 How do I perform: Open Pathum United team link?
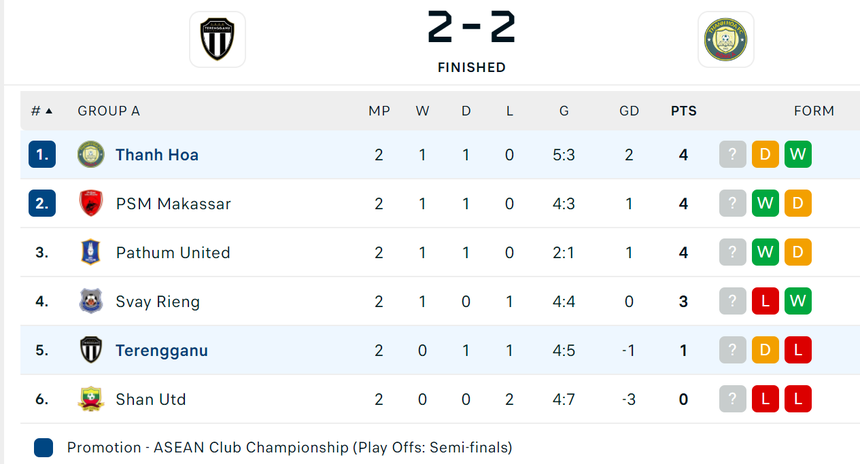173,253
